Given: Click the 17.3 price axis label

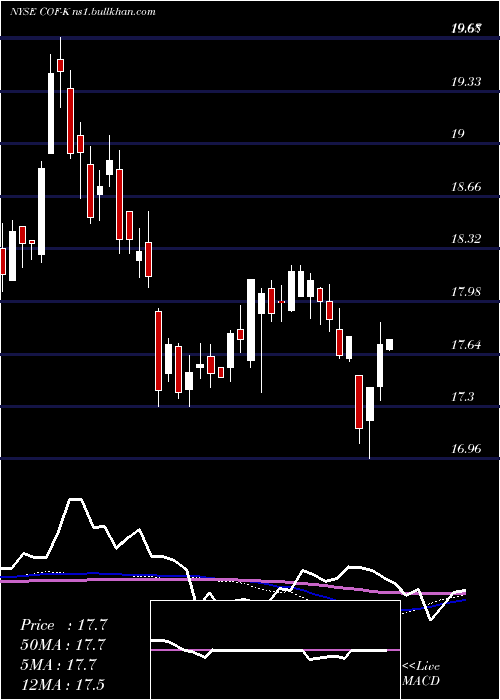Looking at the screenshot, I should tap(463, 396).
